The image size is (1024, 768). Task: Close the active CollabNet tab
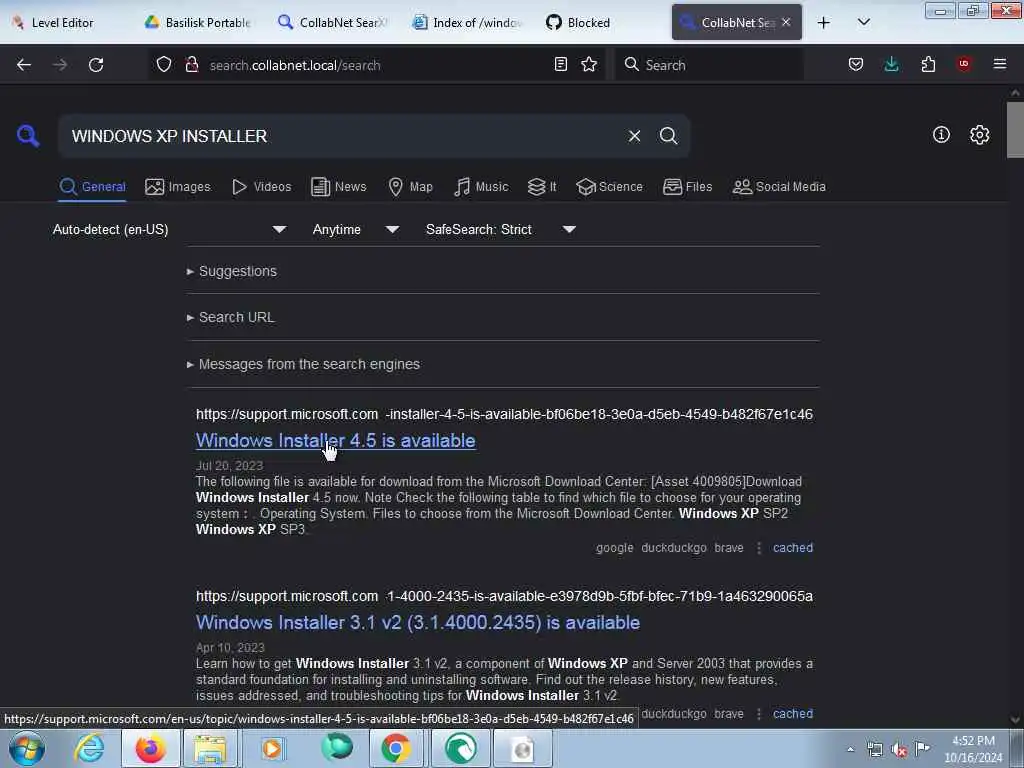[786, 22]
